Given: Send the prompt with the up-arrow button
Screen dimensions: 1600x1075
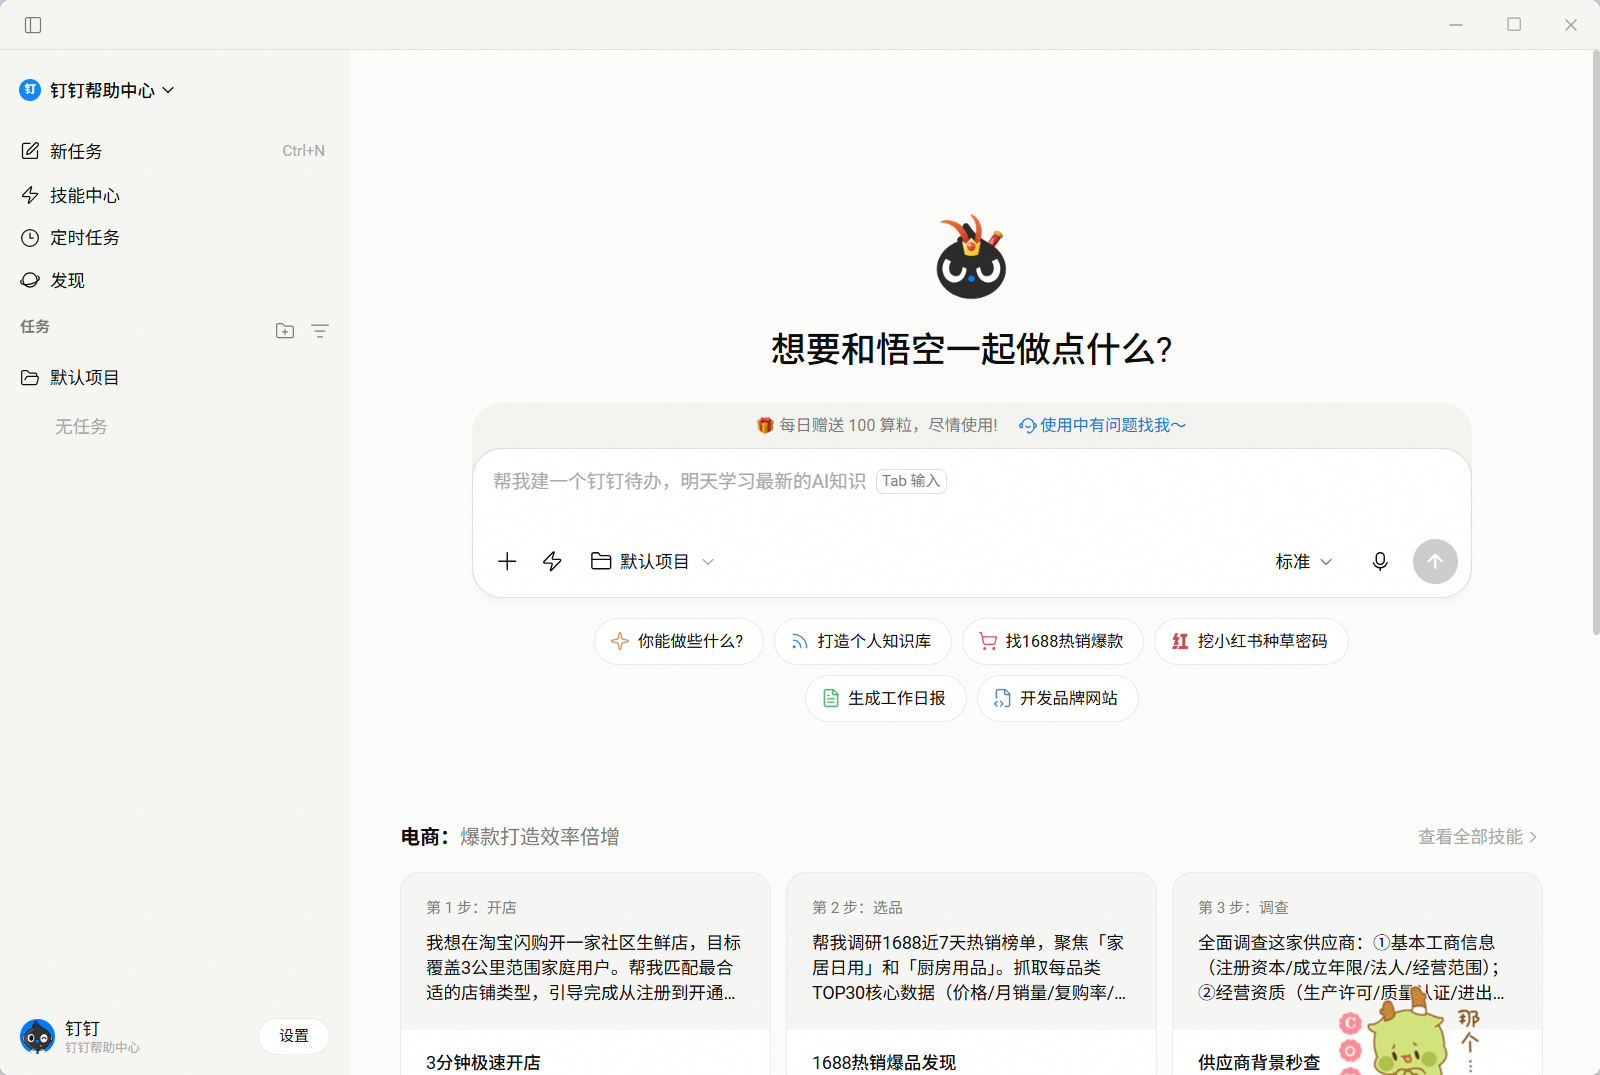Looking at the screenshot, I should [x=1435, y=561].
